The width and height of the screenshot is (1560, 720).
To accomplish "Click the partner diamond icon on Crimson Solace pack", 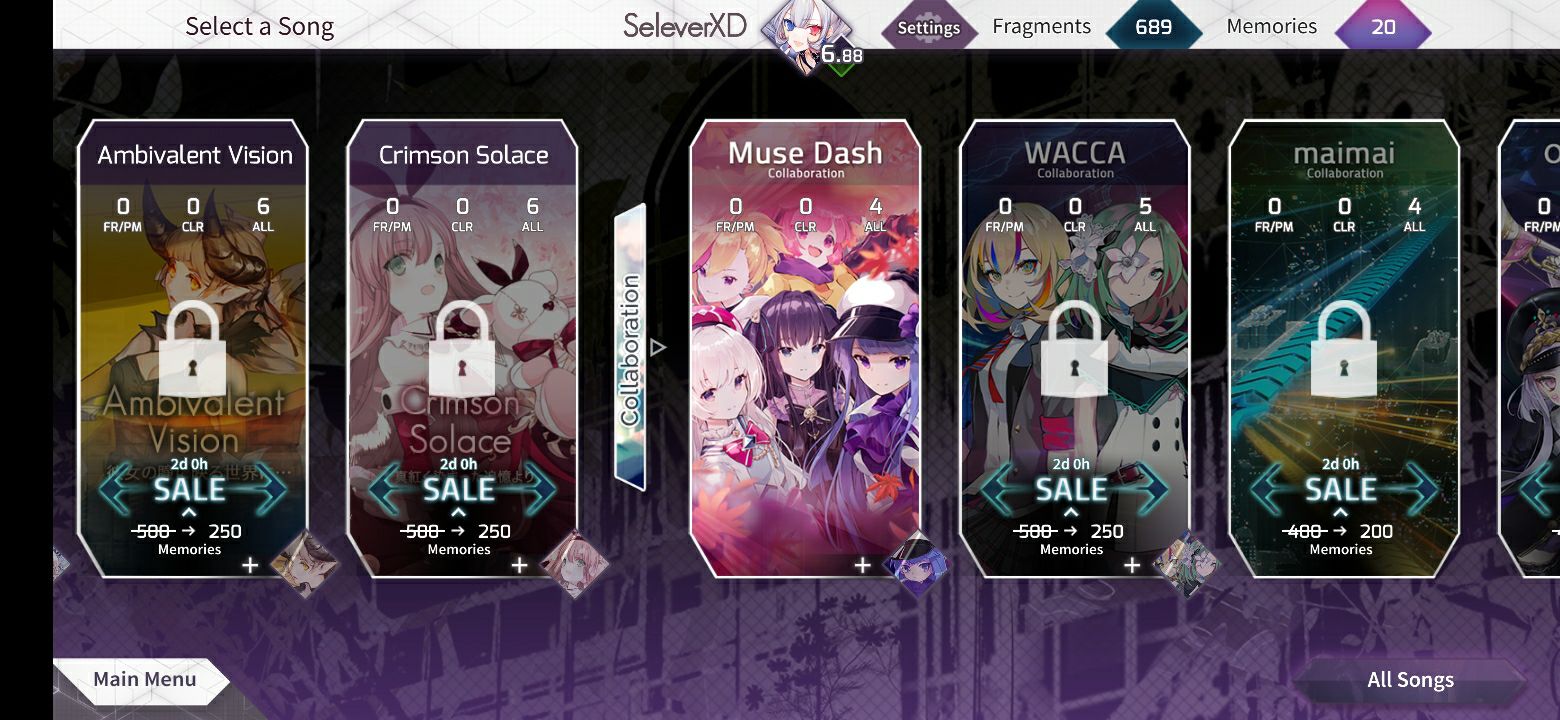I will pos(574,565).
